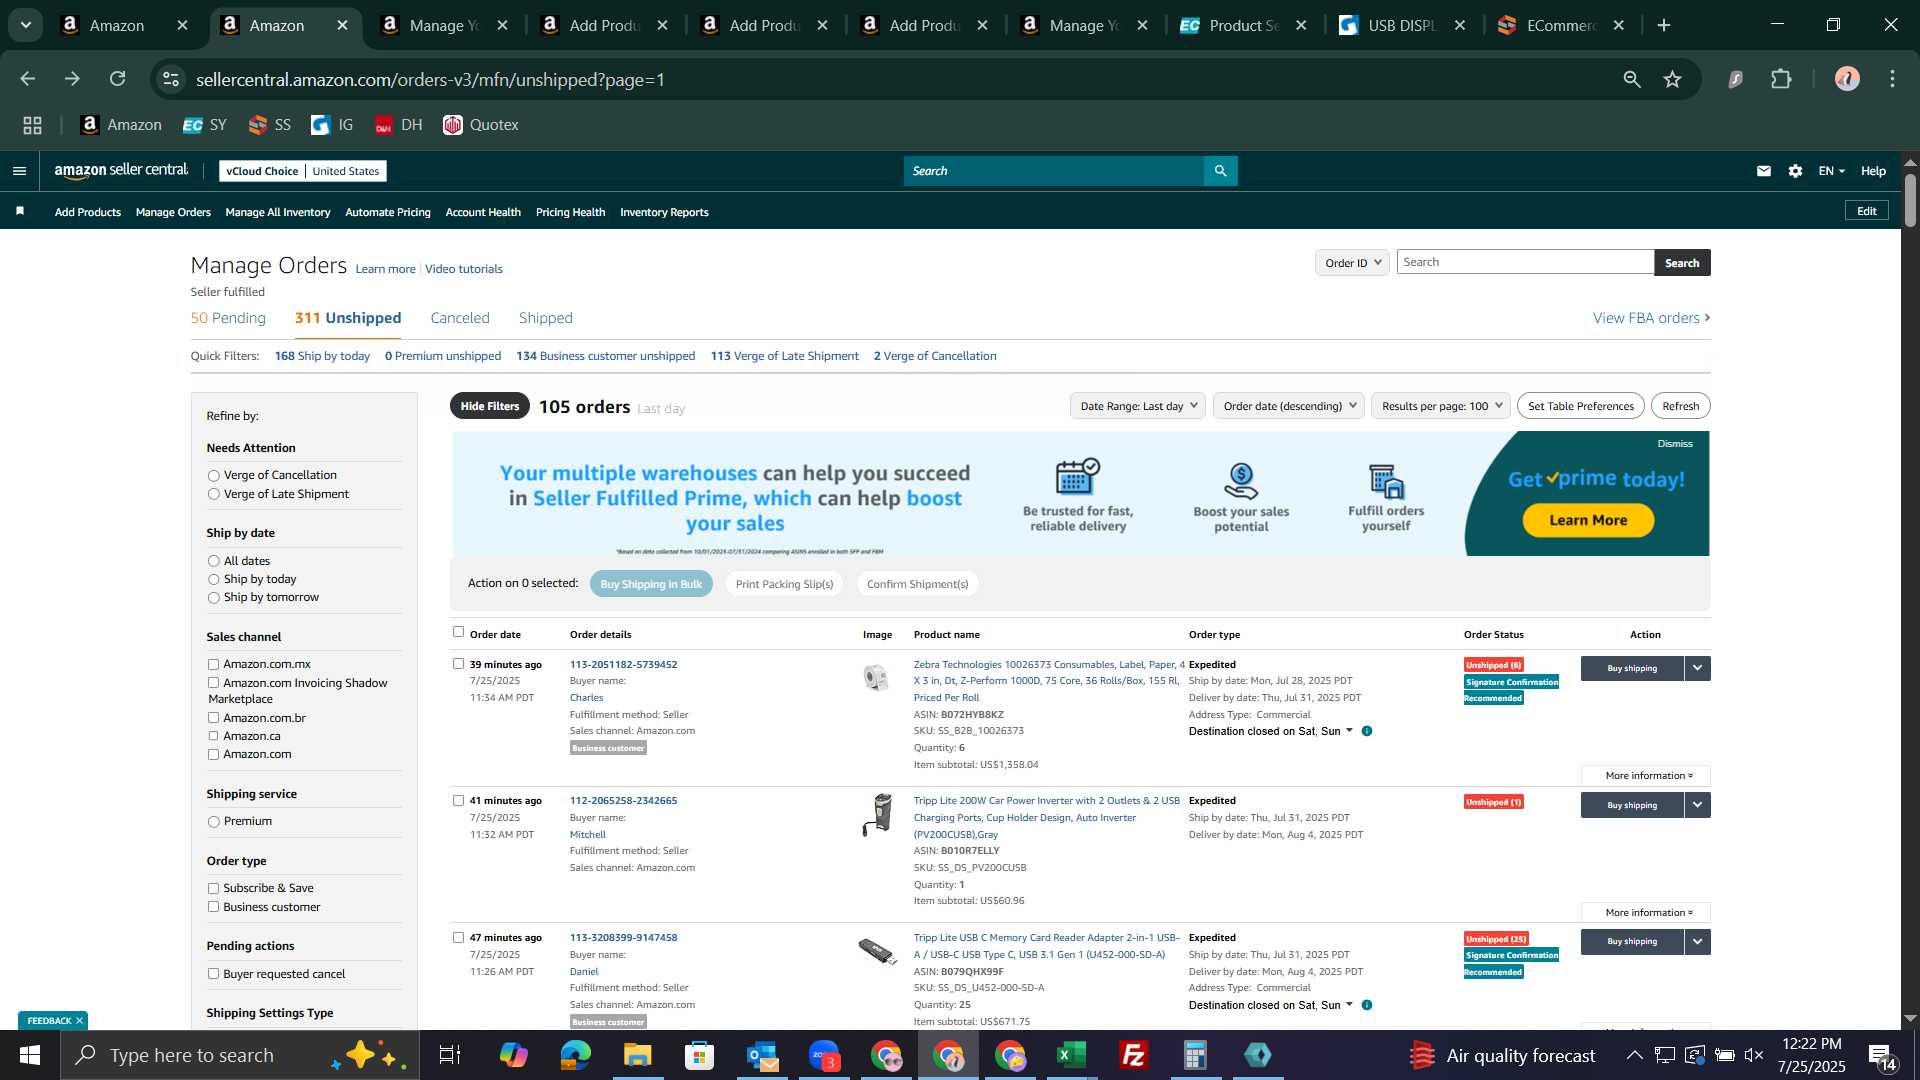Open the Zebra label product thumbnail

(876, 678)
